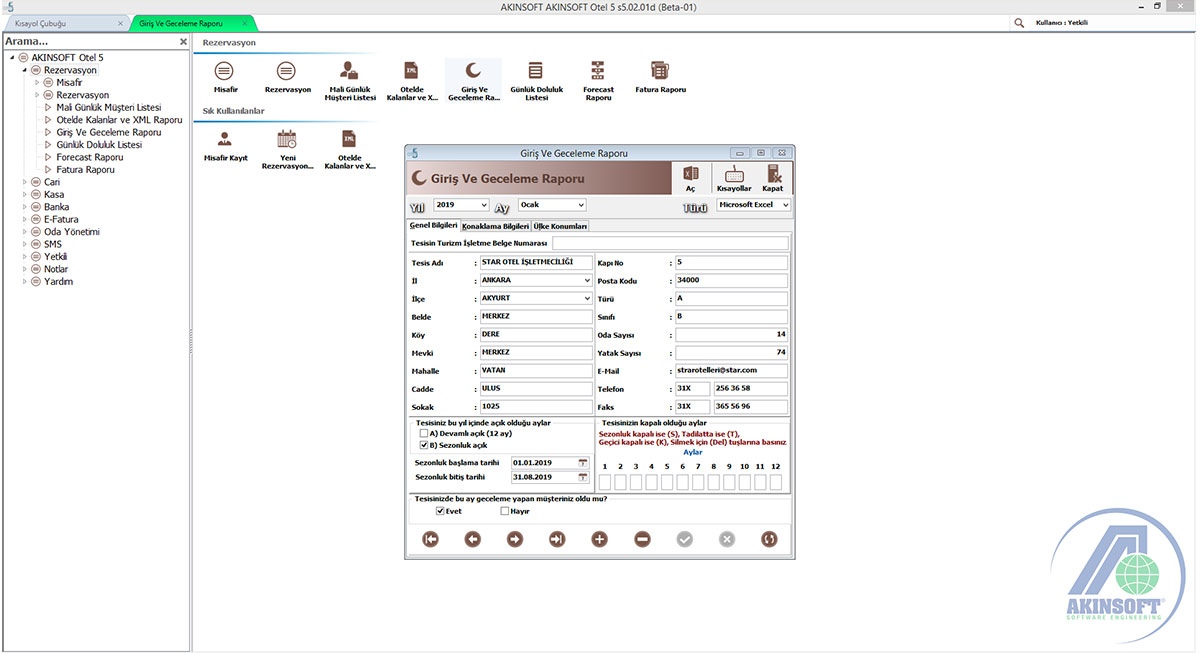Viewport: 1200px width, 653px height.
Task: Click the Kapat button in dialog
Action: tap(773, 176)
